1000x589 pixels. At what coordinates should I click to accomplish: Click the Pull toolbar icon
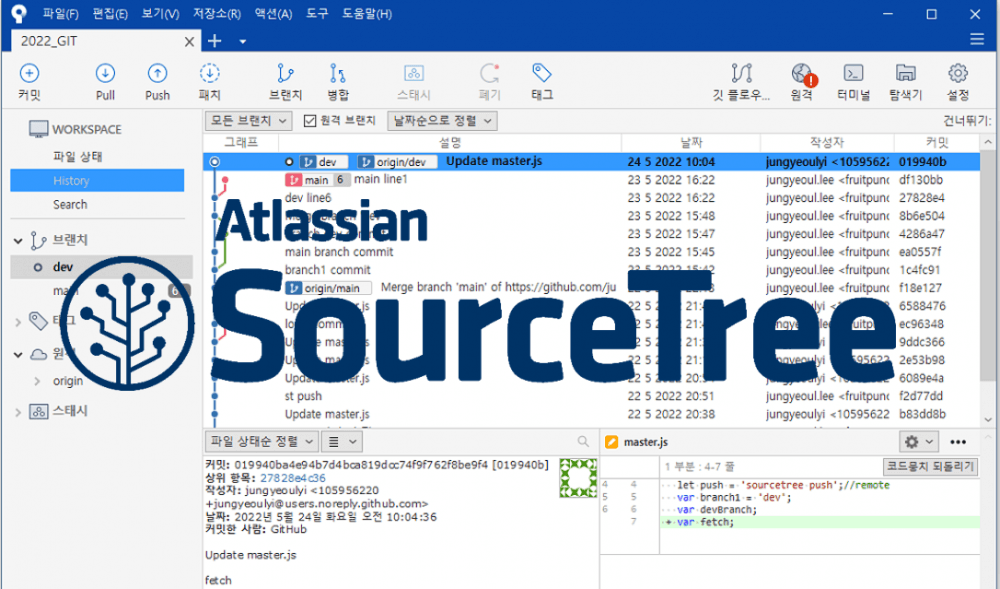coord(105,73)
